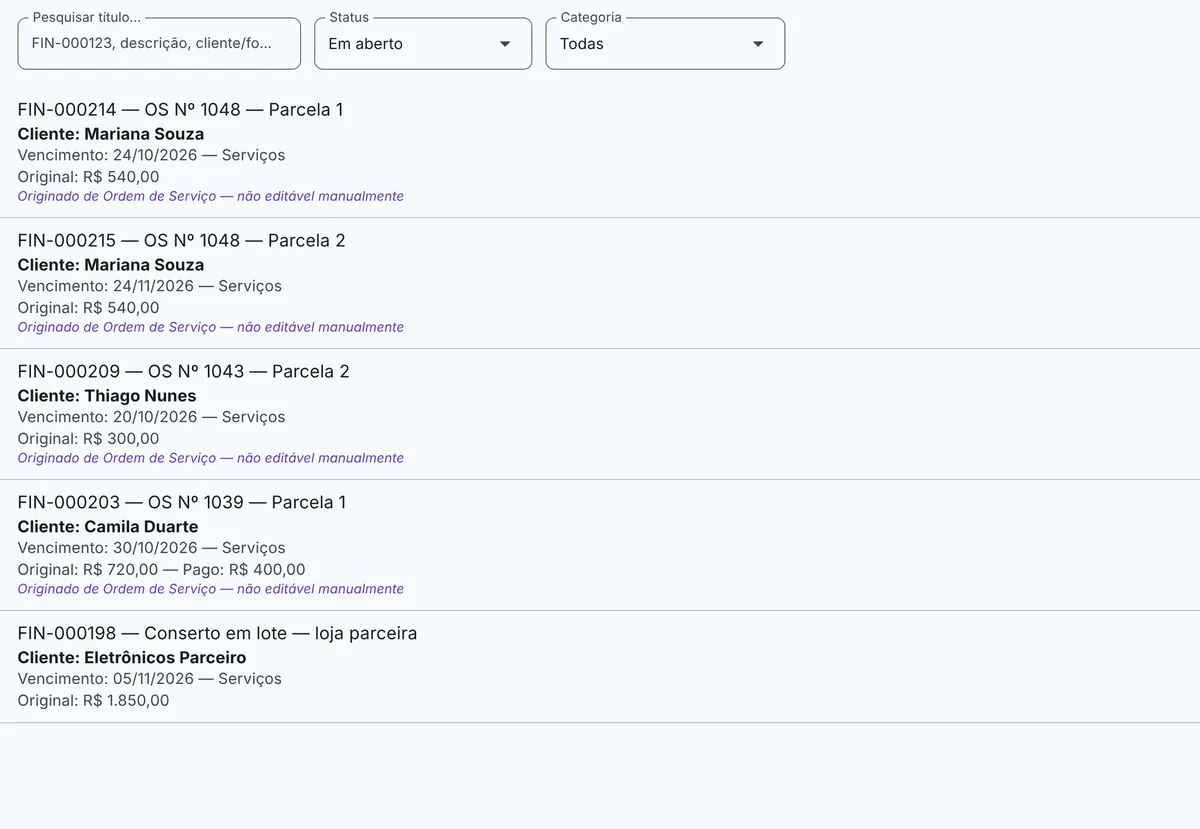Select Vencimento: 30/10/2026 — Serviços line

151,549
